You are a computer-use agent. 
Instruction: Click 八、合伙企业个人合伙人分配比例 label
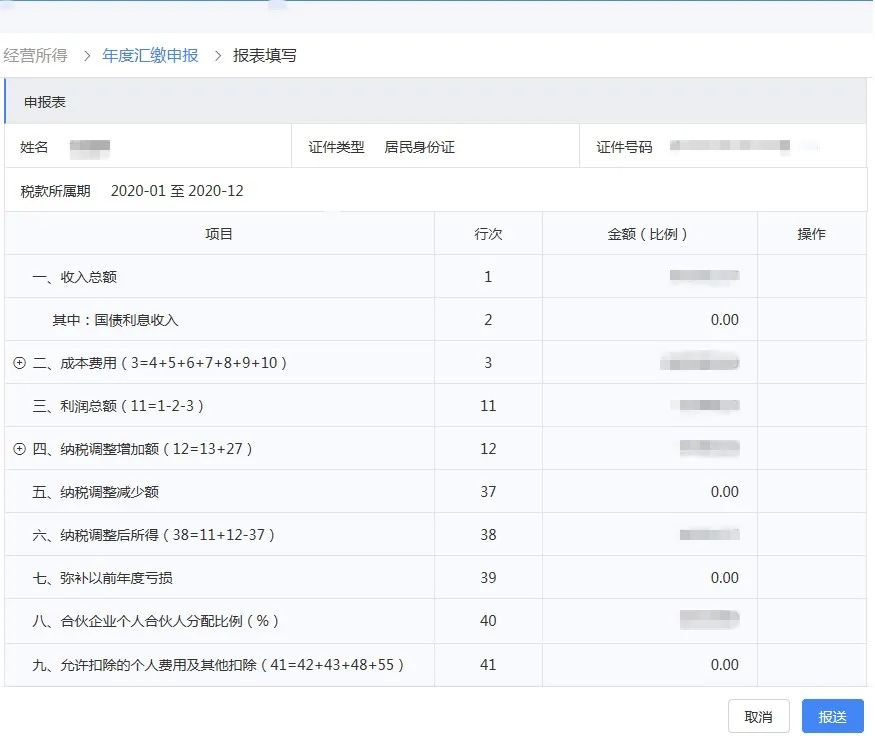pyautogui.click(x=156, y=621)
